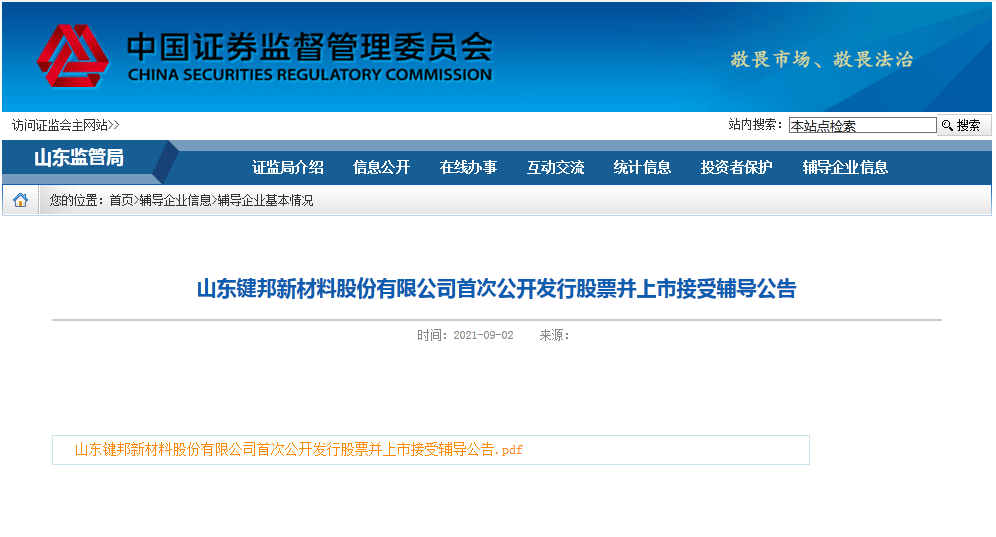Screen dimensions: 996x537
Task: Click the home icon in breadcrumb bar
Action: [x=20, y=200]
